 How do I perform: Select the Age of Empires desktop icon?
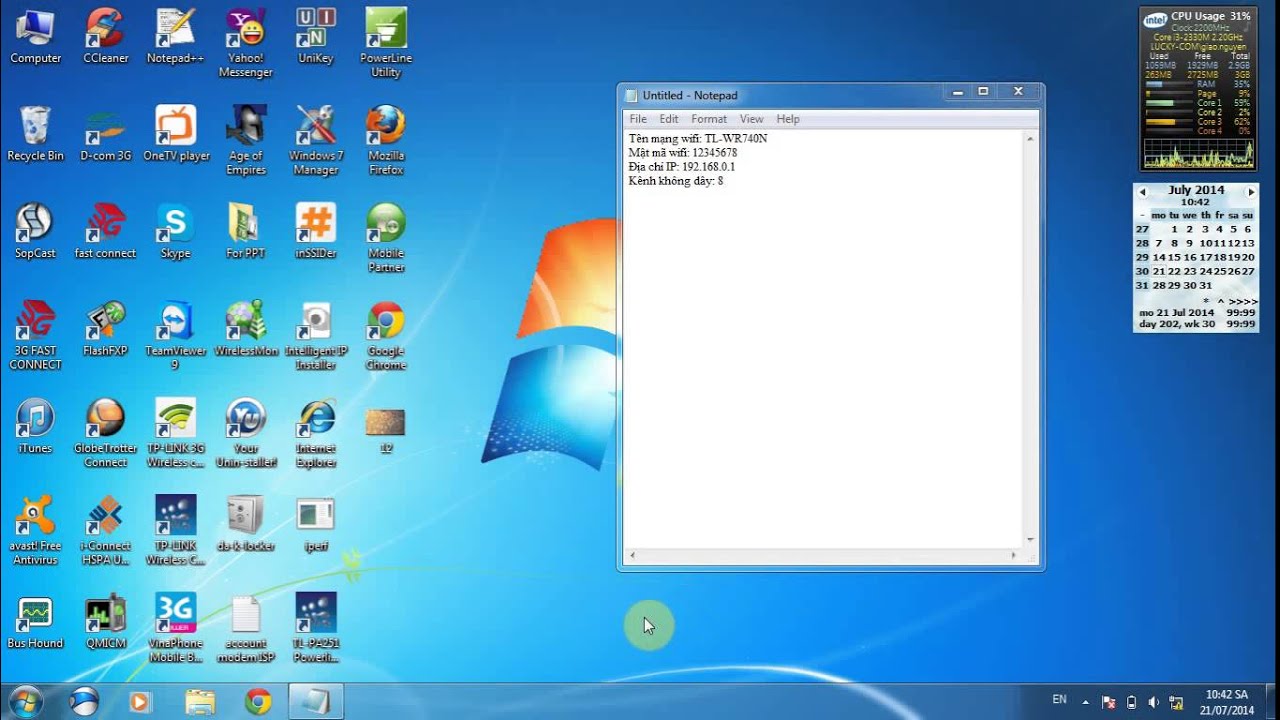245,141
